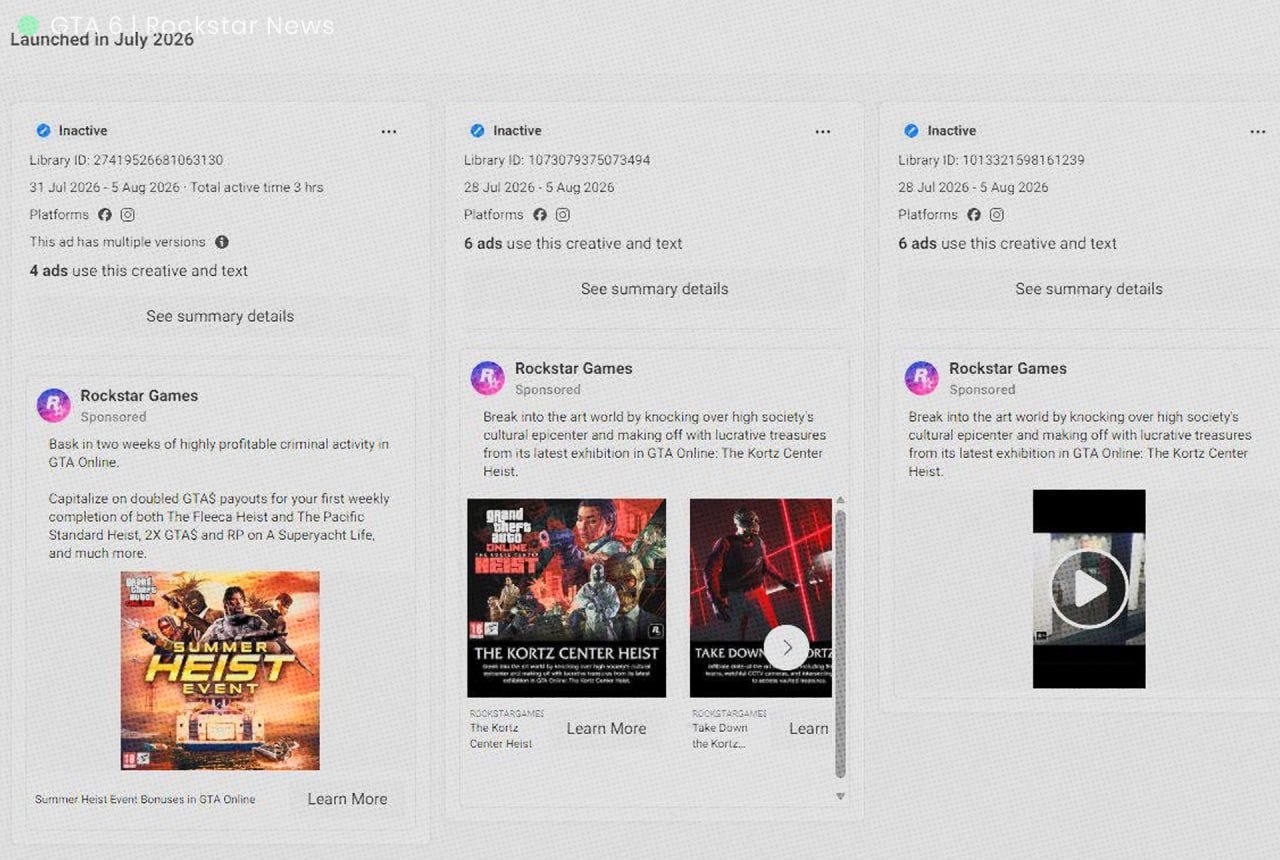Select 'This ad has multiple versions' text
Image resolution: width=1280 pixels, height=860 pixels.
[117, 242]
